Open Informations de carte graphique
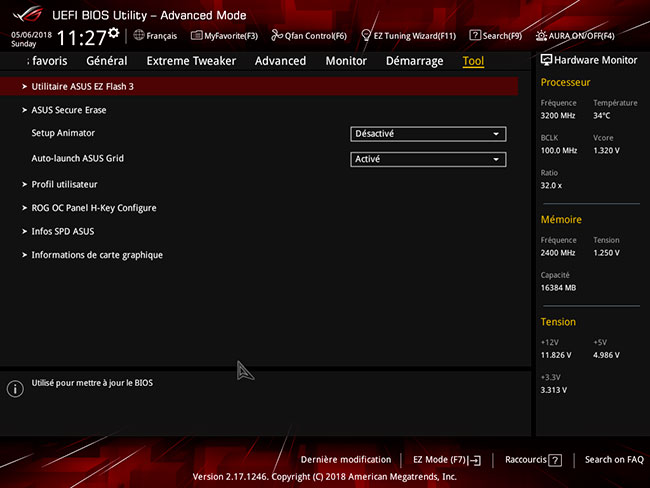This screenshot has width=650, height=488. [x=96, y=255]
